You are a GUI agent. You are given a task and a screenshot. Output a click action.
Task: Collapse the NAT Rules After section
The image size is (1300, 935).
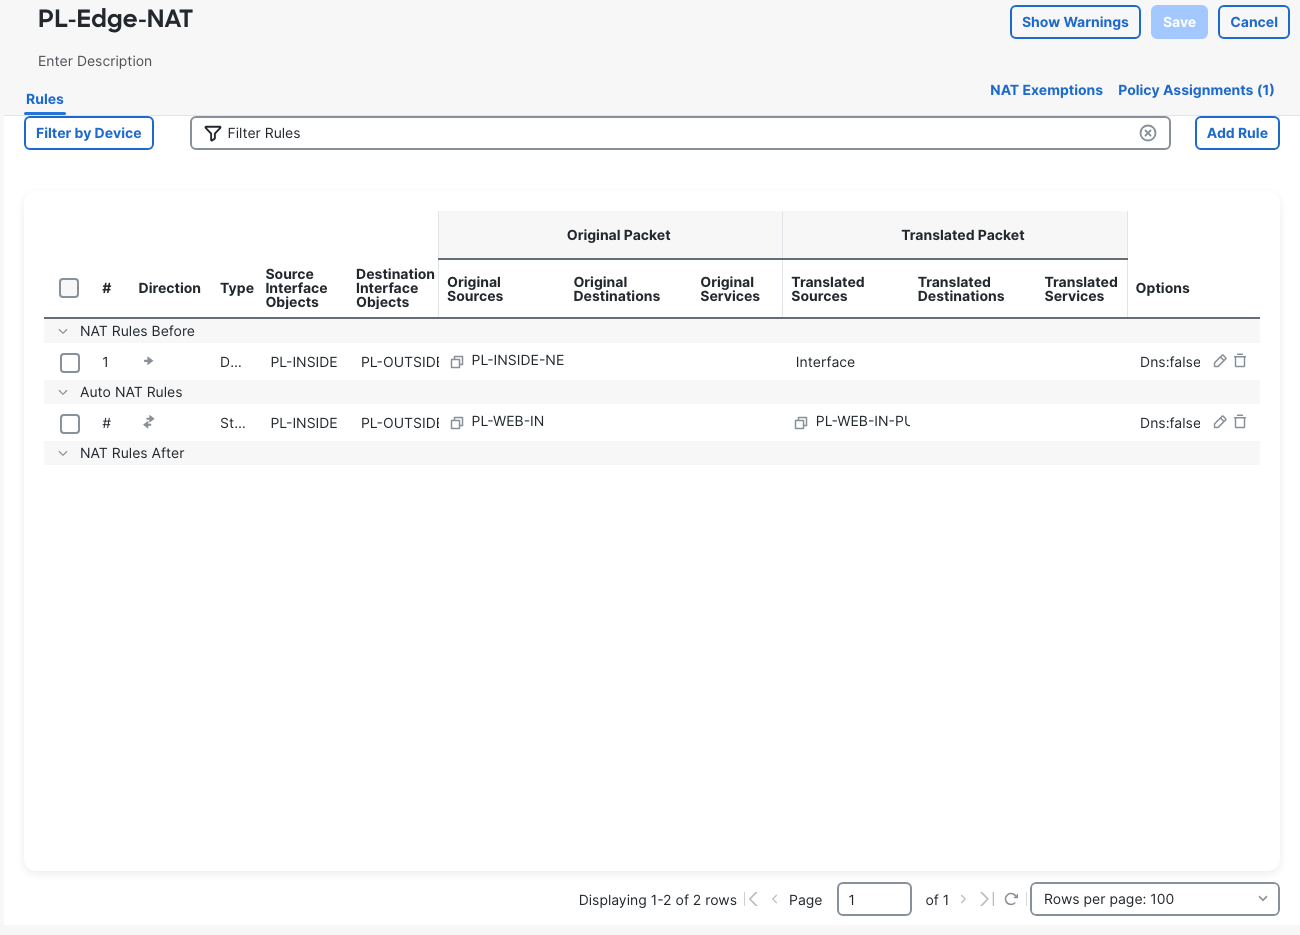[63, 453]
